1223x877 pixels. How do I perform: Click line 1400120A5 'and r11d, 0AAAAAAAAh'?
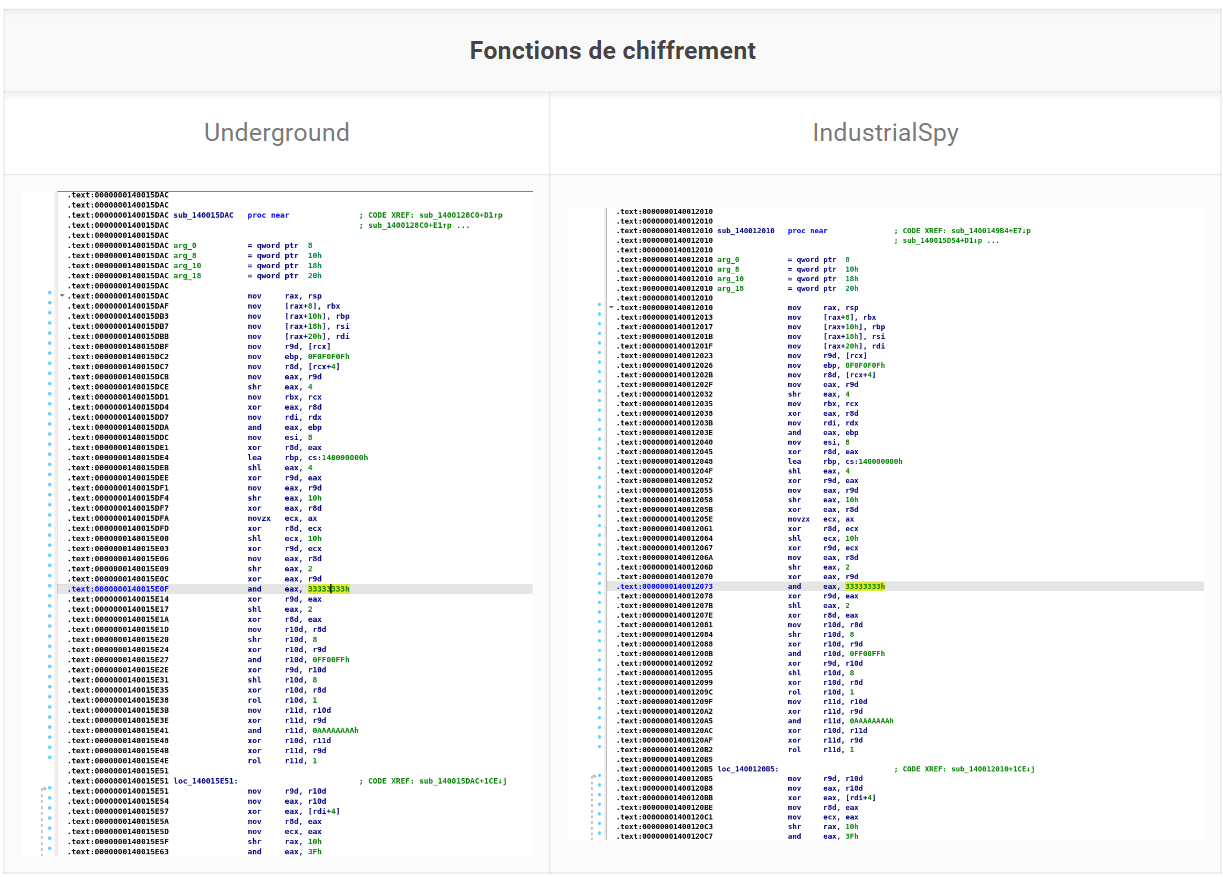(756, 721)
